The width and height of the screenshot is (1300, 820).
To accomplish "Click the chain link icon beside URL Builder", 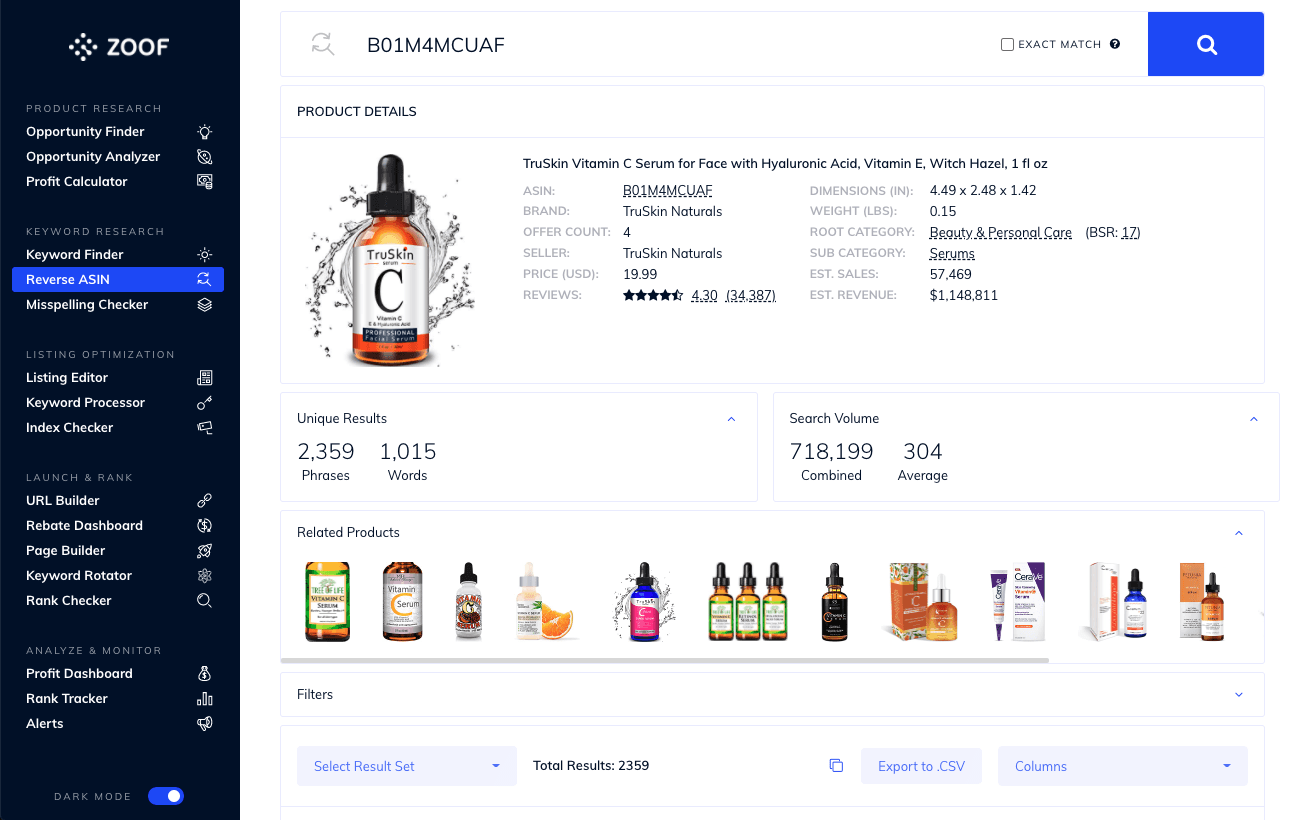I will tap(205, 501).
